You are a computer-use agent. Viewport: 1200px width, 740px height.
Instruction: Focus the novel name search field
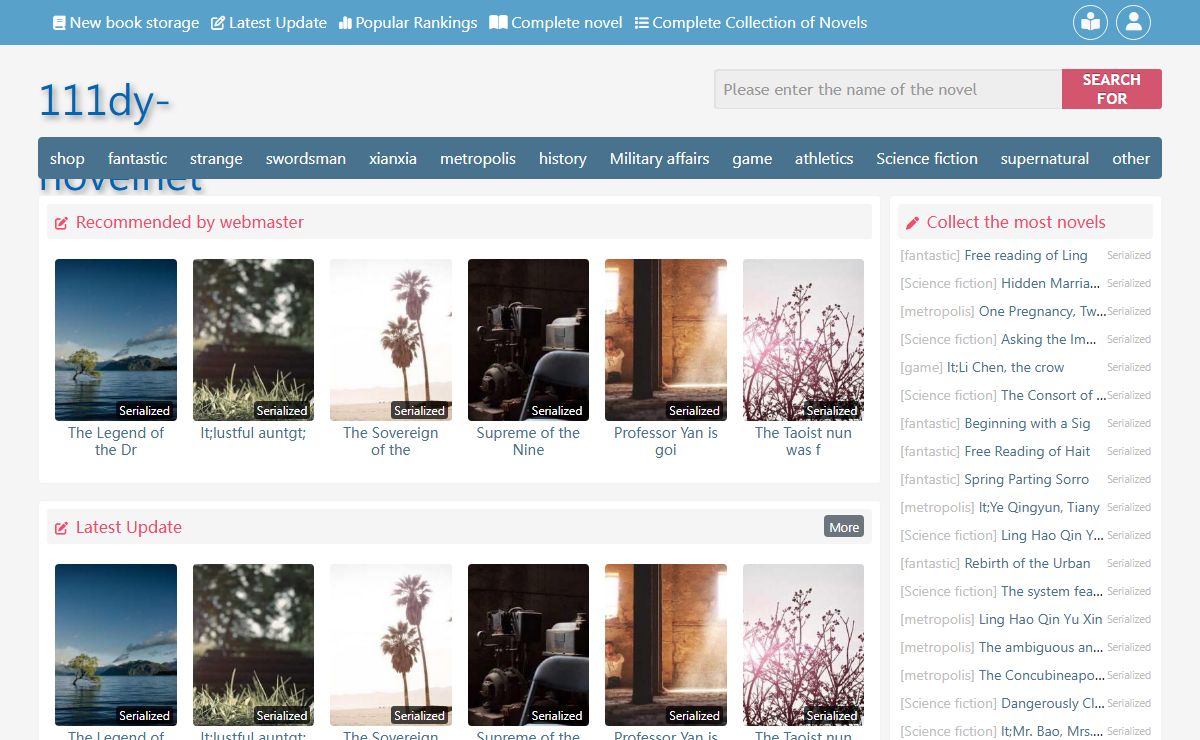tap(888, 89)
